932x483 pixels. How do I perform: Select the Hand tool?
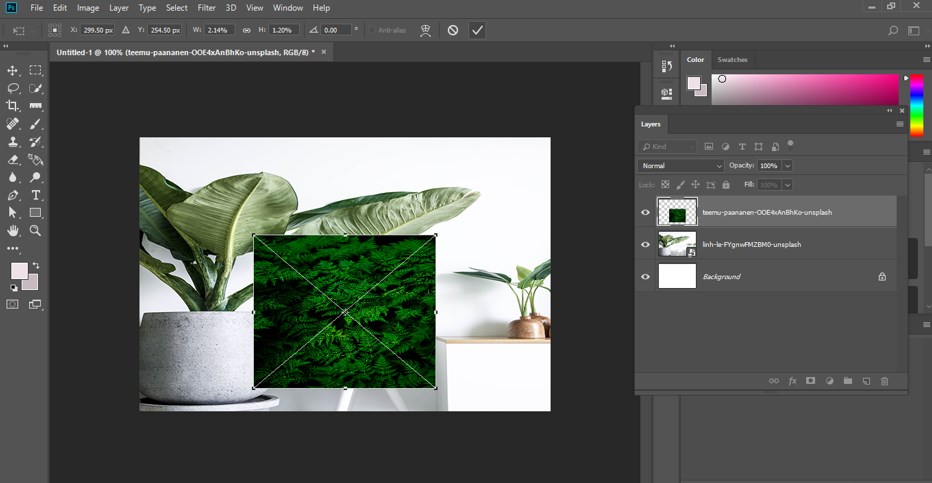pos(13,230)
